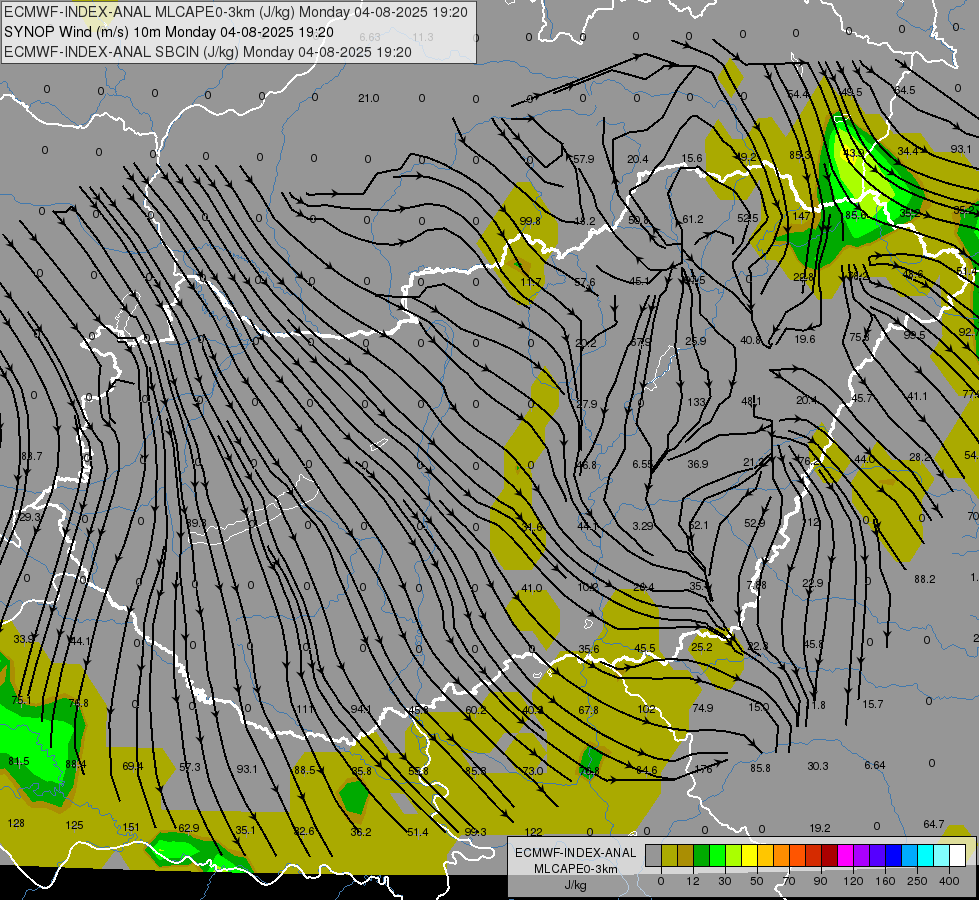Click the map value 7.88
Viewport: 979px width, 900px height.
[757, 585]
